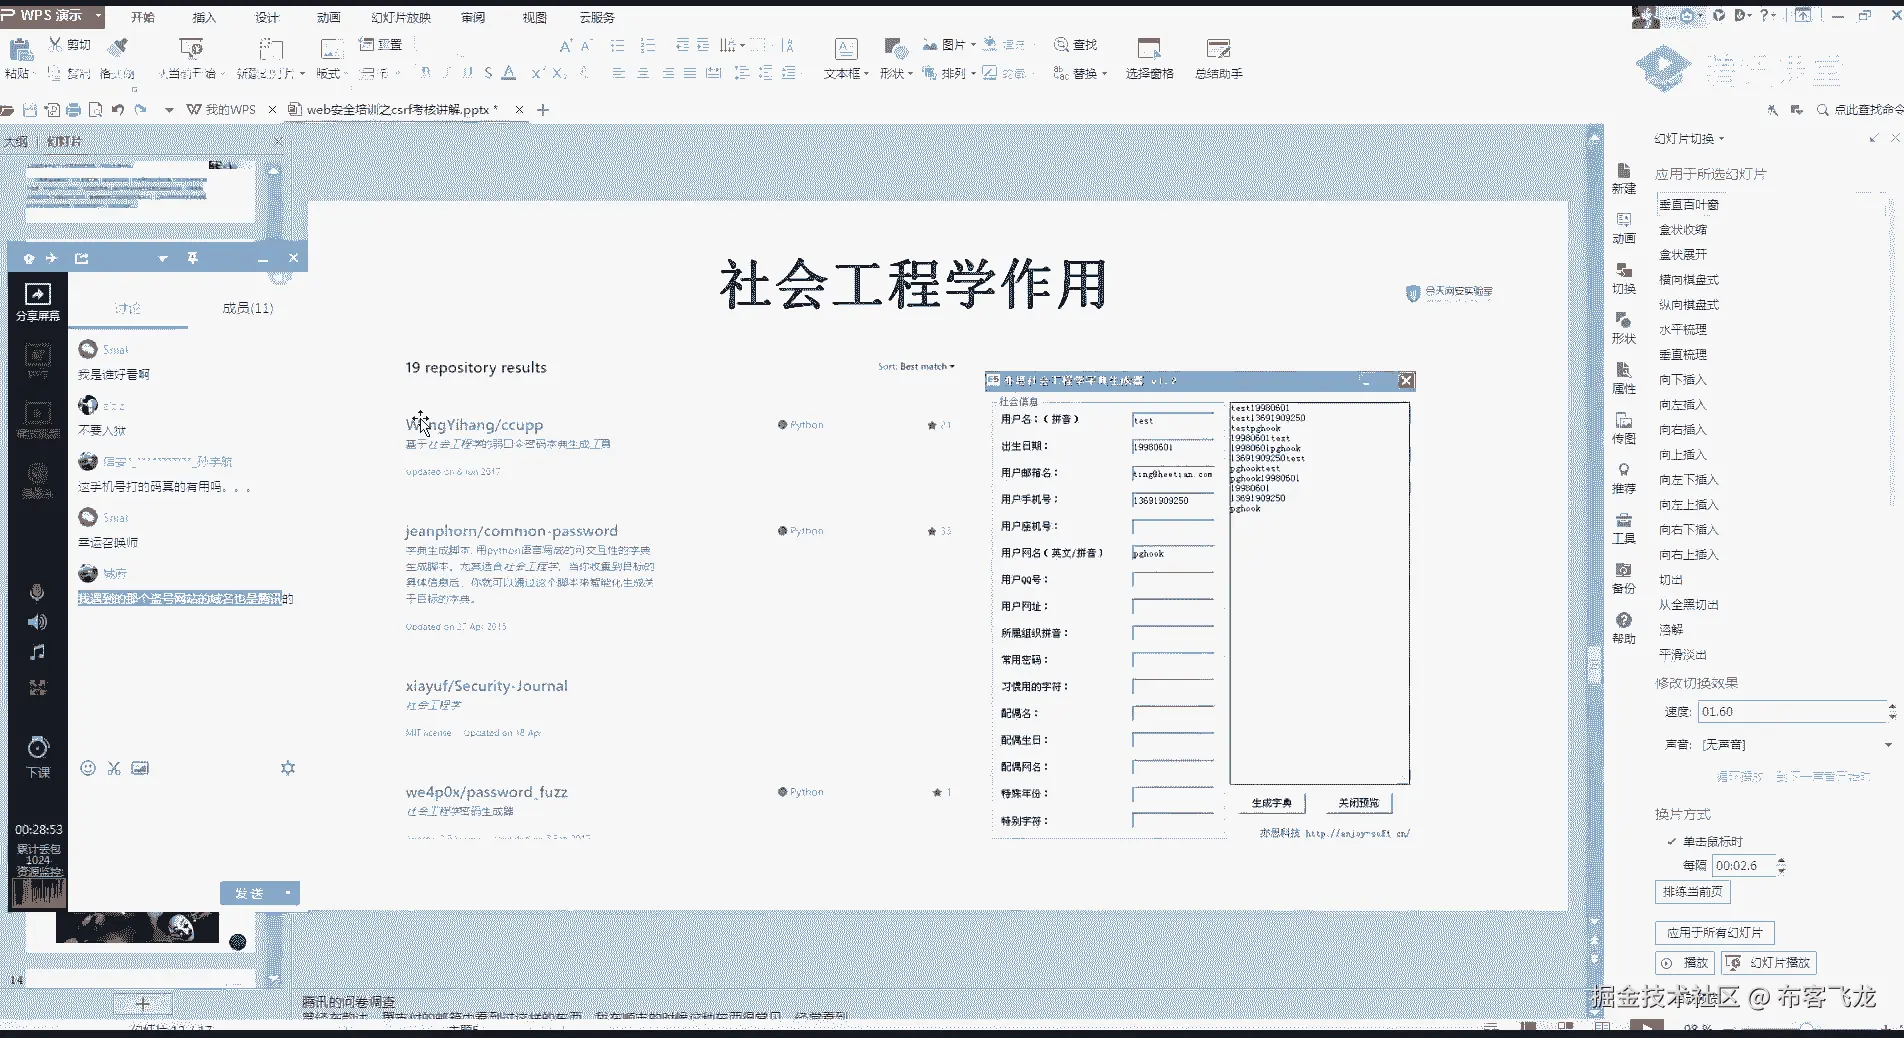
Task: Open the Design (设计) ribbon tab
Action: coord(267,17)
